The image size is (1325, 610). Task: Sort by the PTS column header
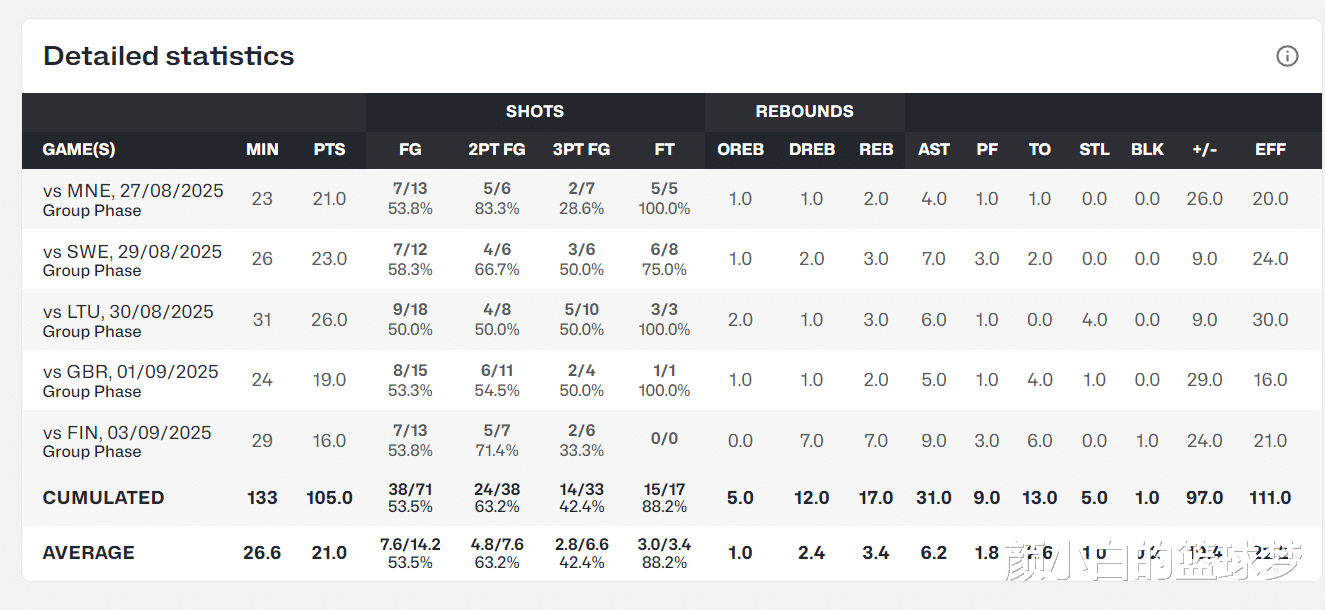pos(329,149)
